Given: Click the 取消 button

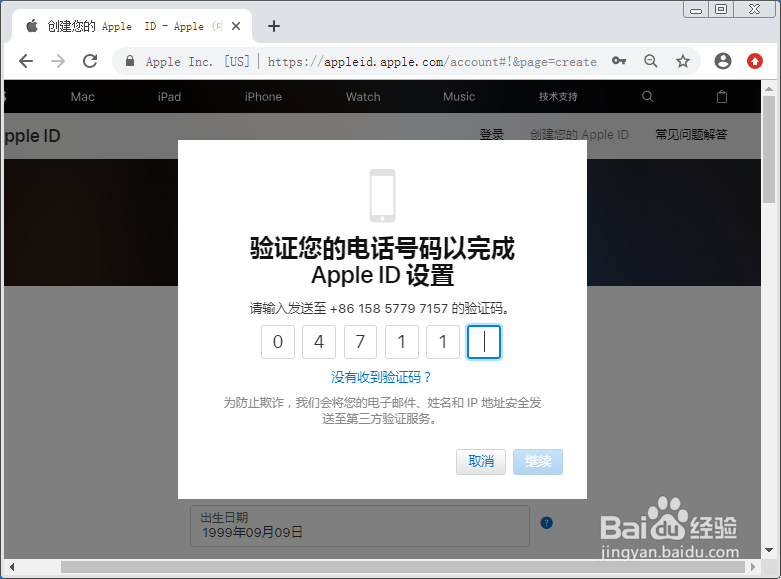Looking at the screenshot, I should pyautogui.click(x=481, y=461).
